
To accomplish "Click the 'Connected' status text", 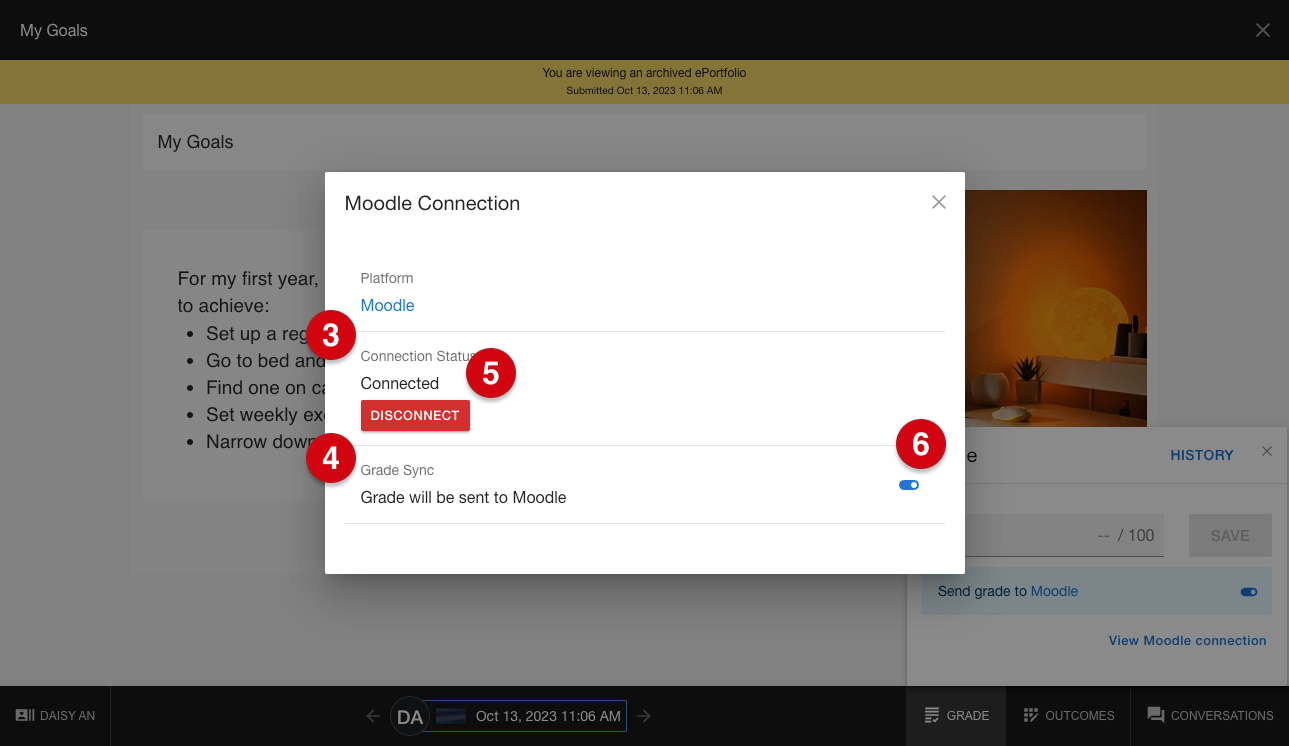I will pyautogui.click(x=400, y=383).
